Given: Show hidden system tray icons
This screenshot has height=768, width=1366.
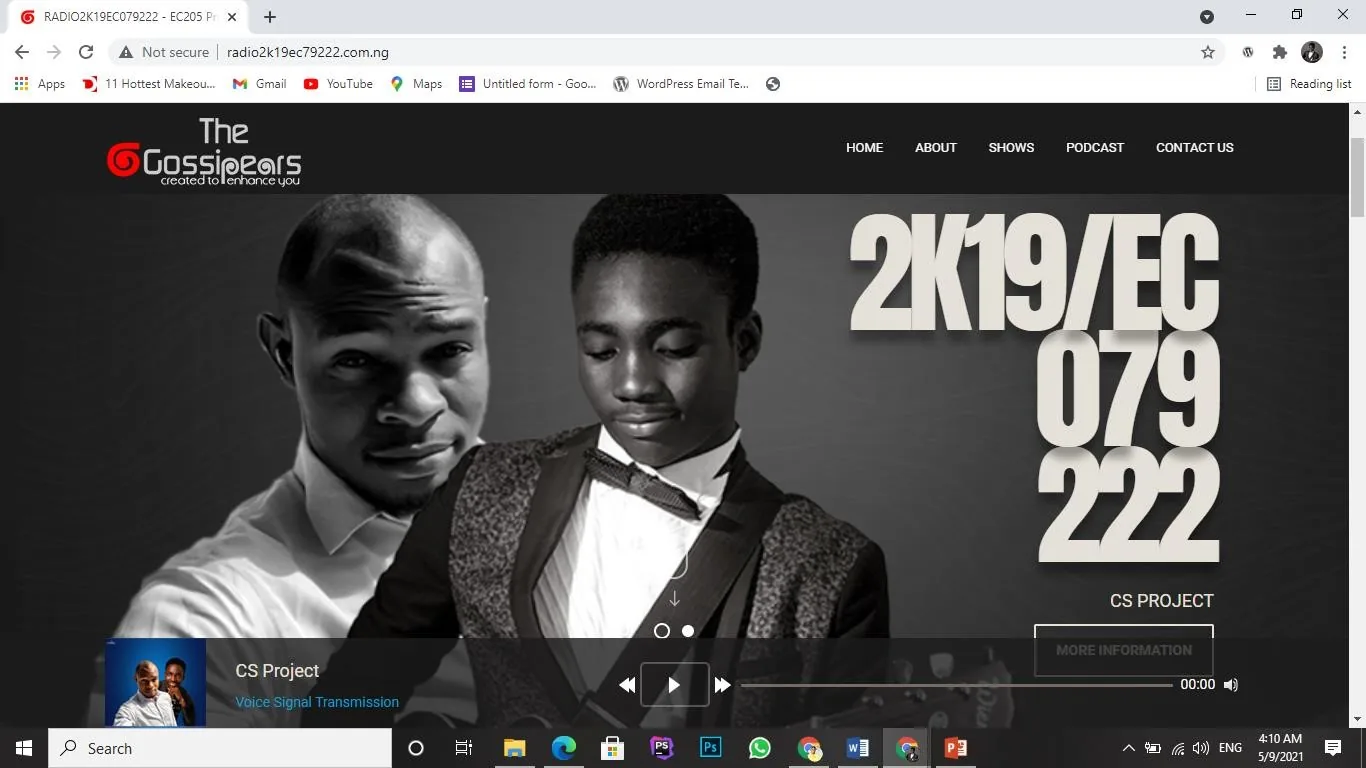Looking at the screenshot, I should coord(1129,748).
